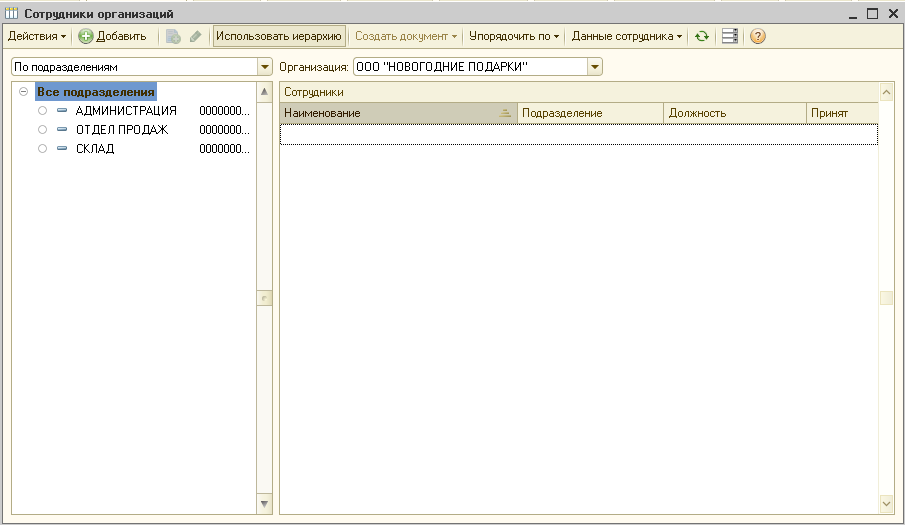Click the ООО "НОВОГОДНИЕ ПОДАРКИ" organization field

[x=470, y=67]
